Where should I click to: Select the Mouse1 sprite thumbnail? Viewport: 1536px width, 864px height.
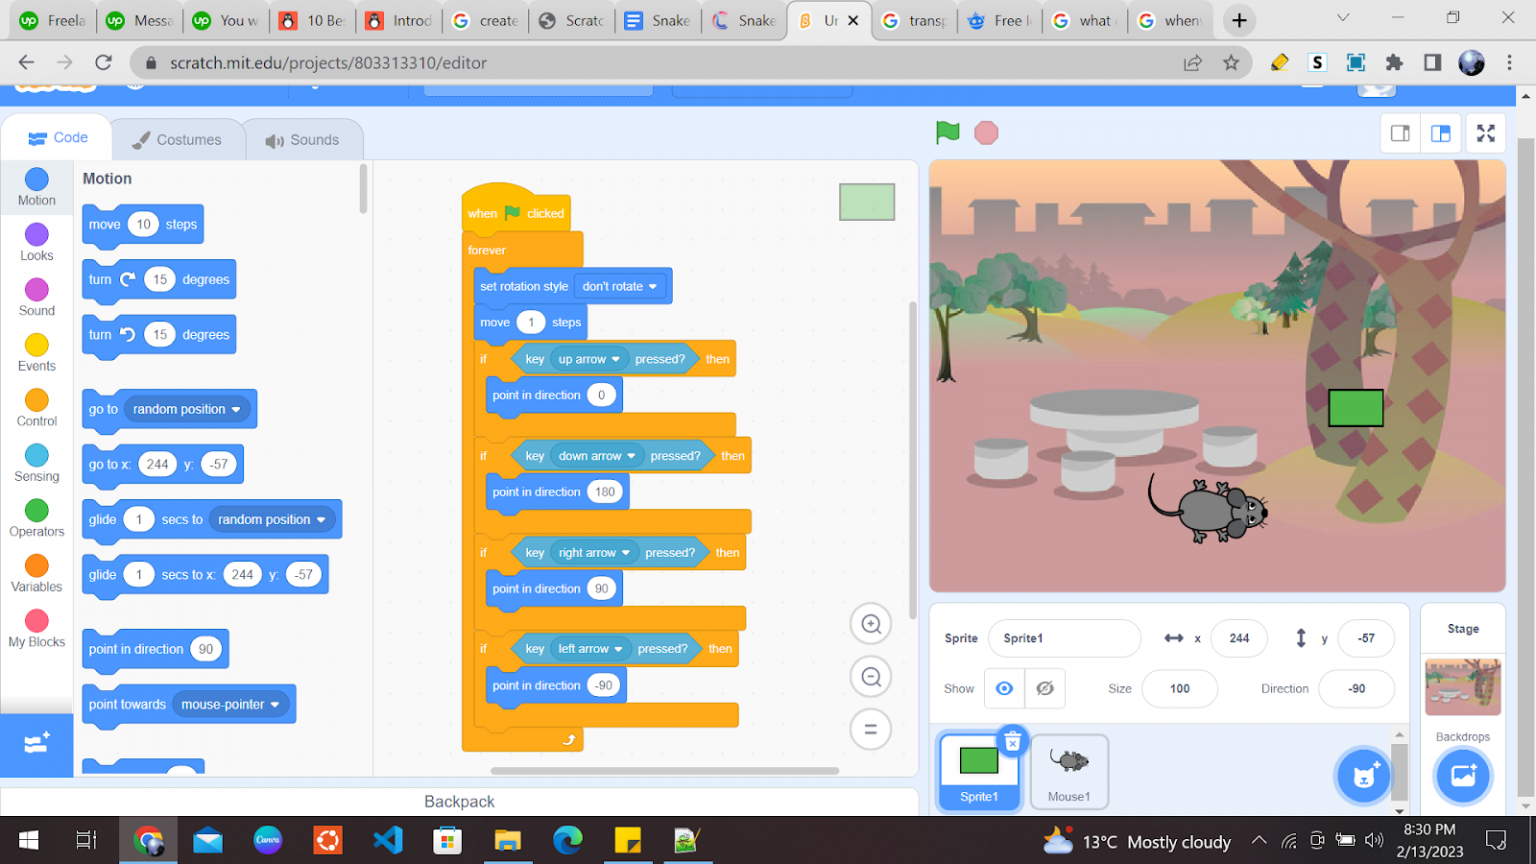tap(1069, 771)
